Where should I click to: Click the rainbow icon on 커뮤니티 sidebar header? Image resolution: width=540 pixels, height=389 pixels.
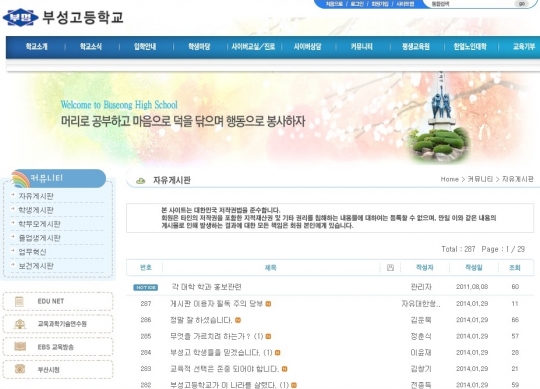[21, 179]
